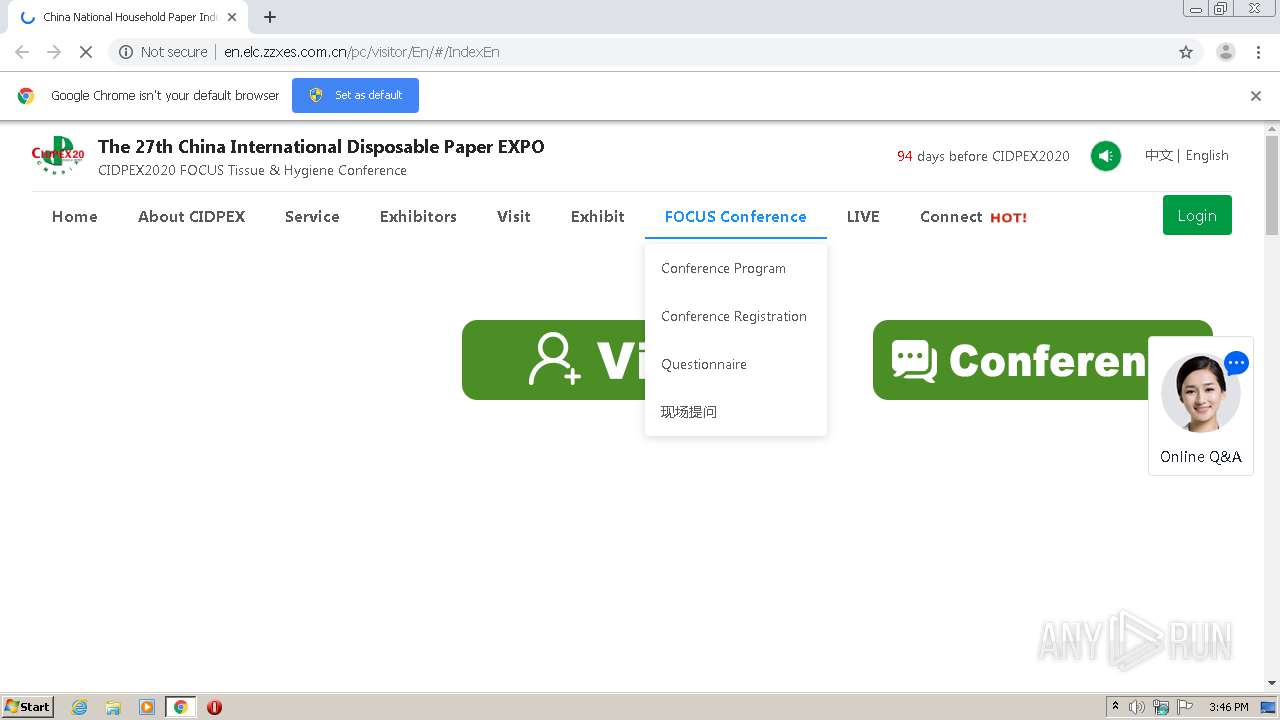Open media player from taskbar
This screenshot has height=720, width=1280.
coord(147,707)
